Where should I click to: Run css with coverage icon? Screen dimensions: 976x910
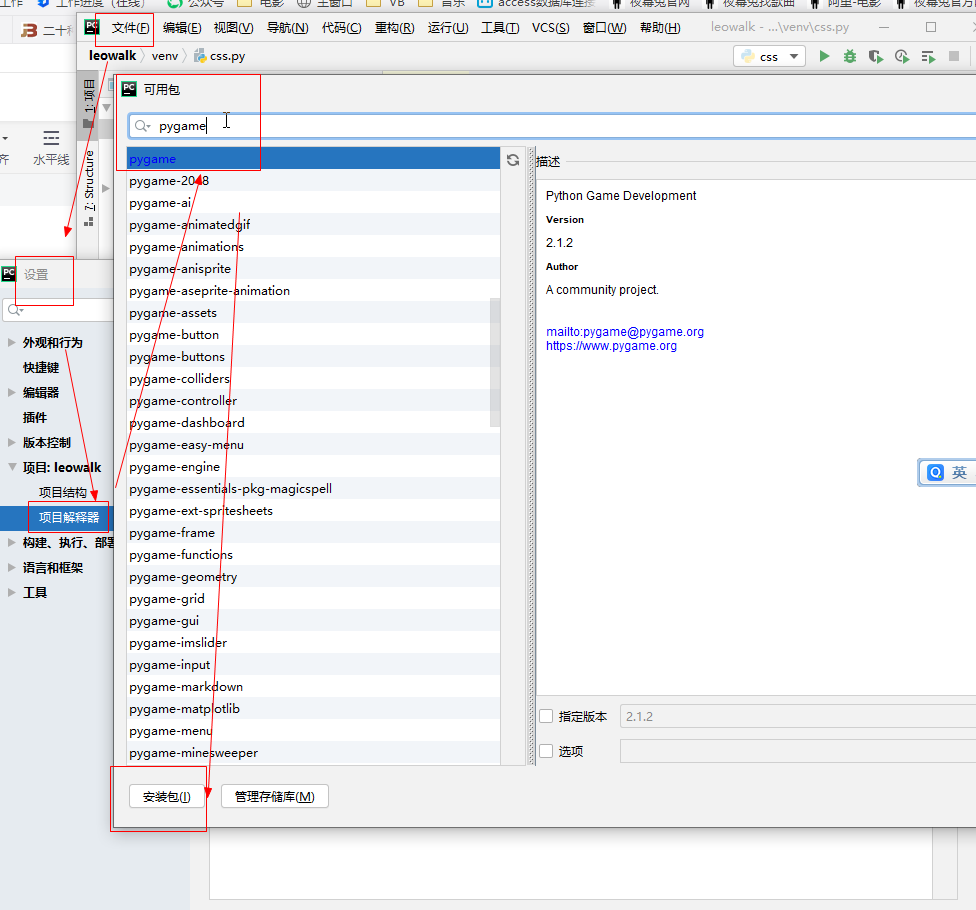pos(875,56)
